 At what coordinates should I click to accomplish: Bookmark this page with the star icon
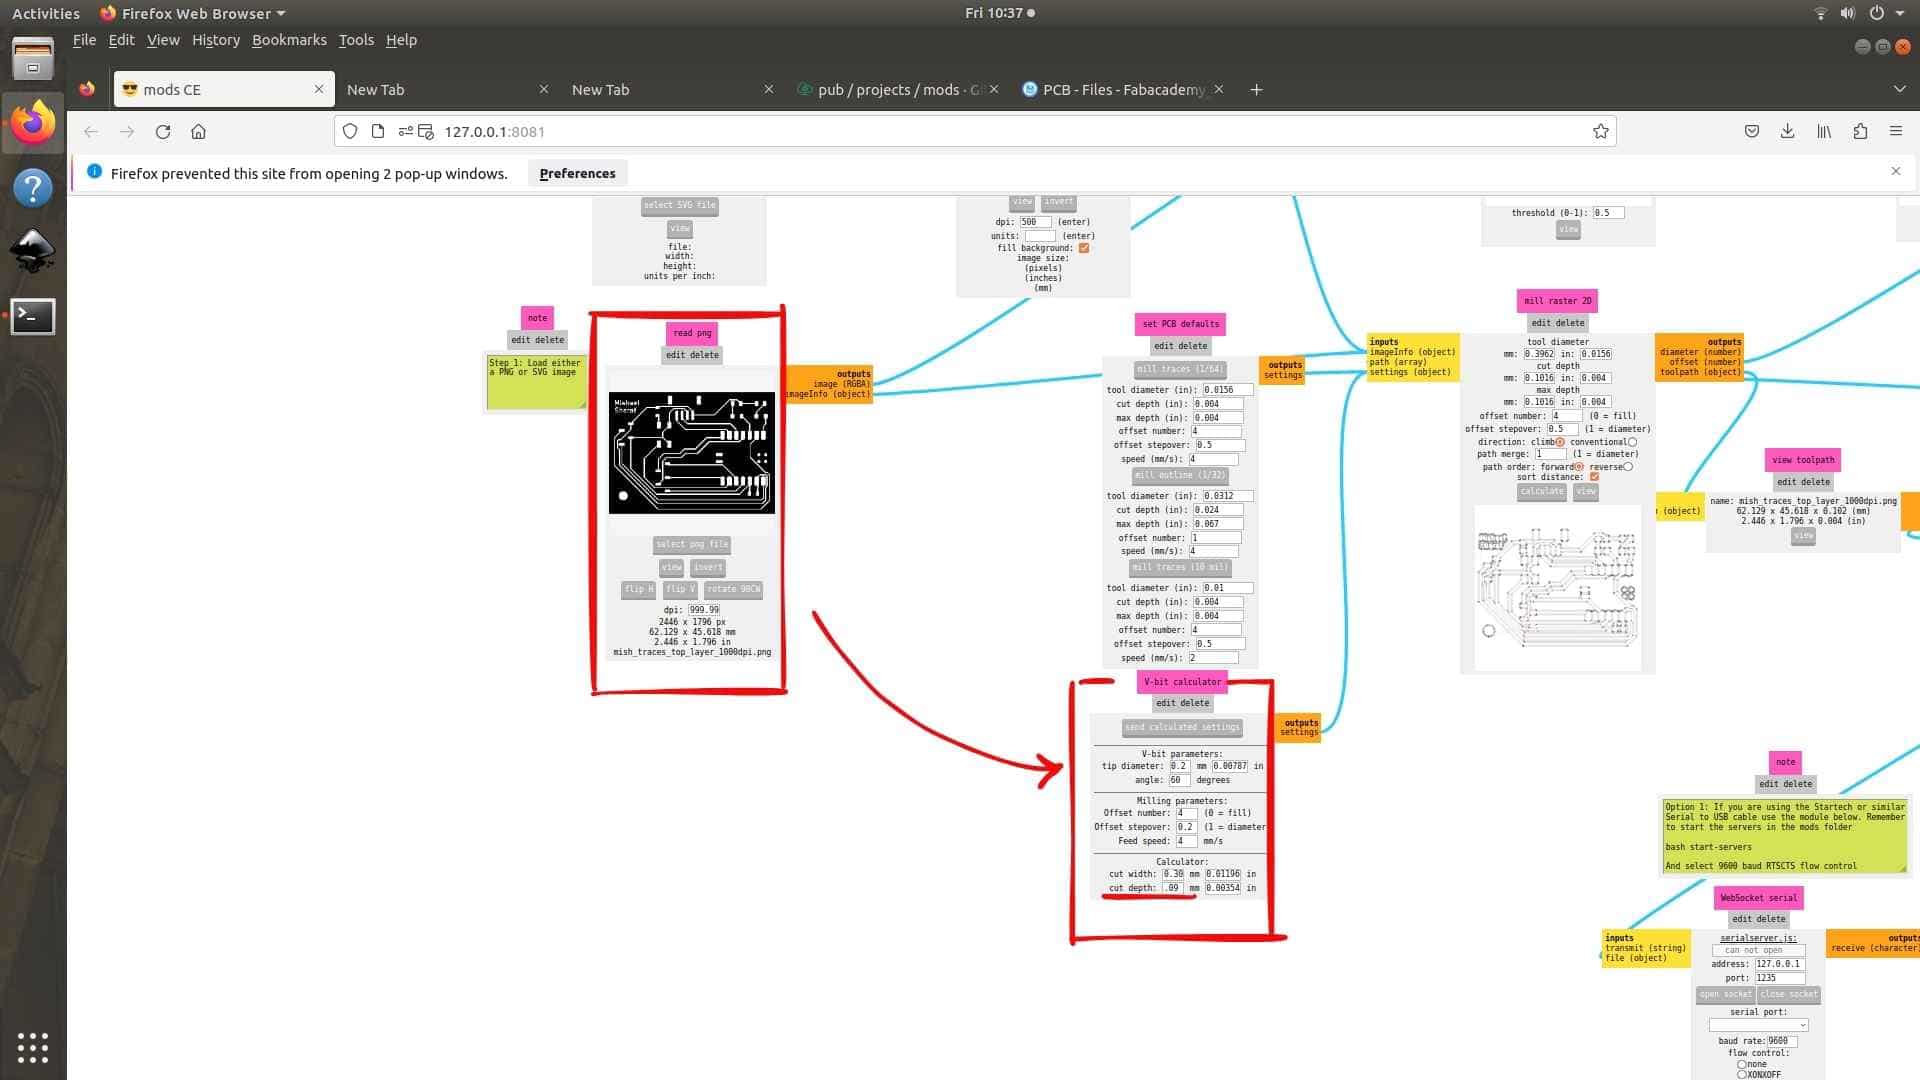[1600, 131]
